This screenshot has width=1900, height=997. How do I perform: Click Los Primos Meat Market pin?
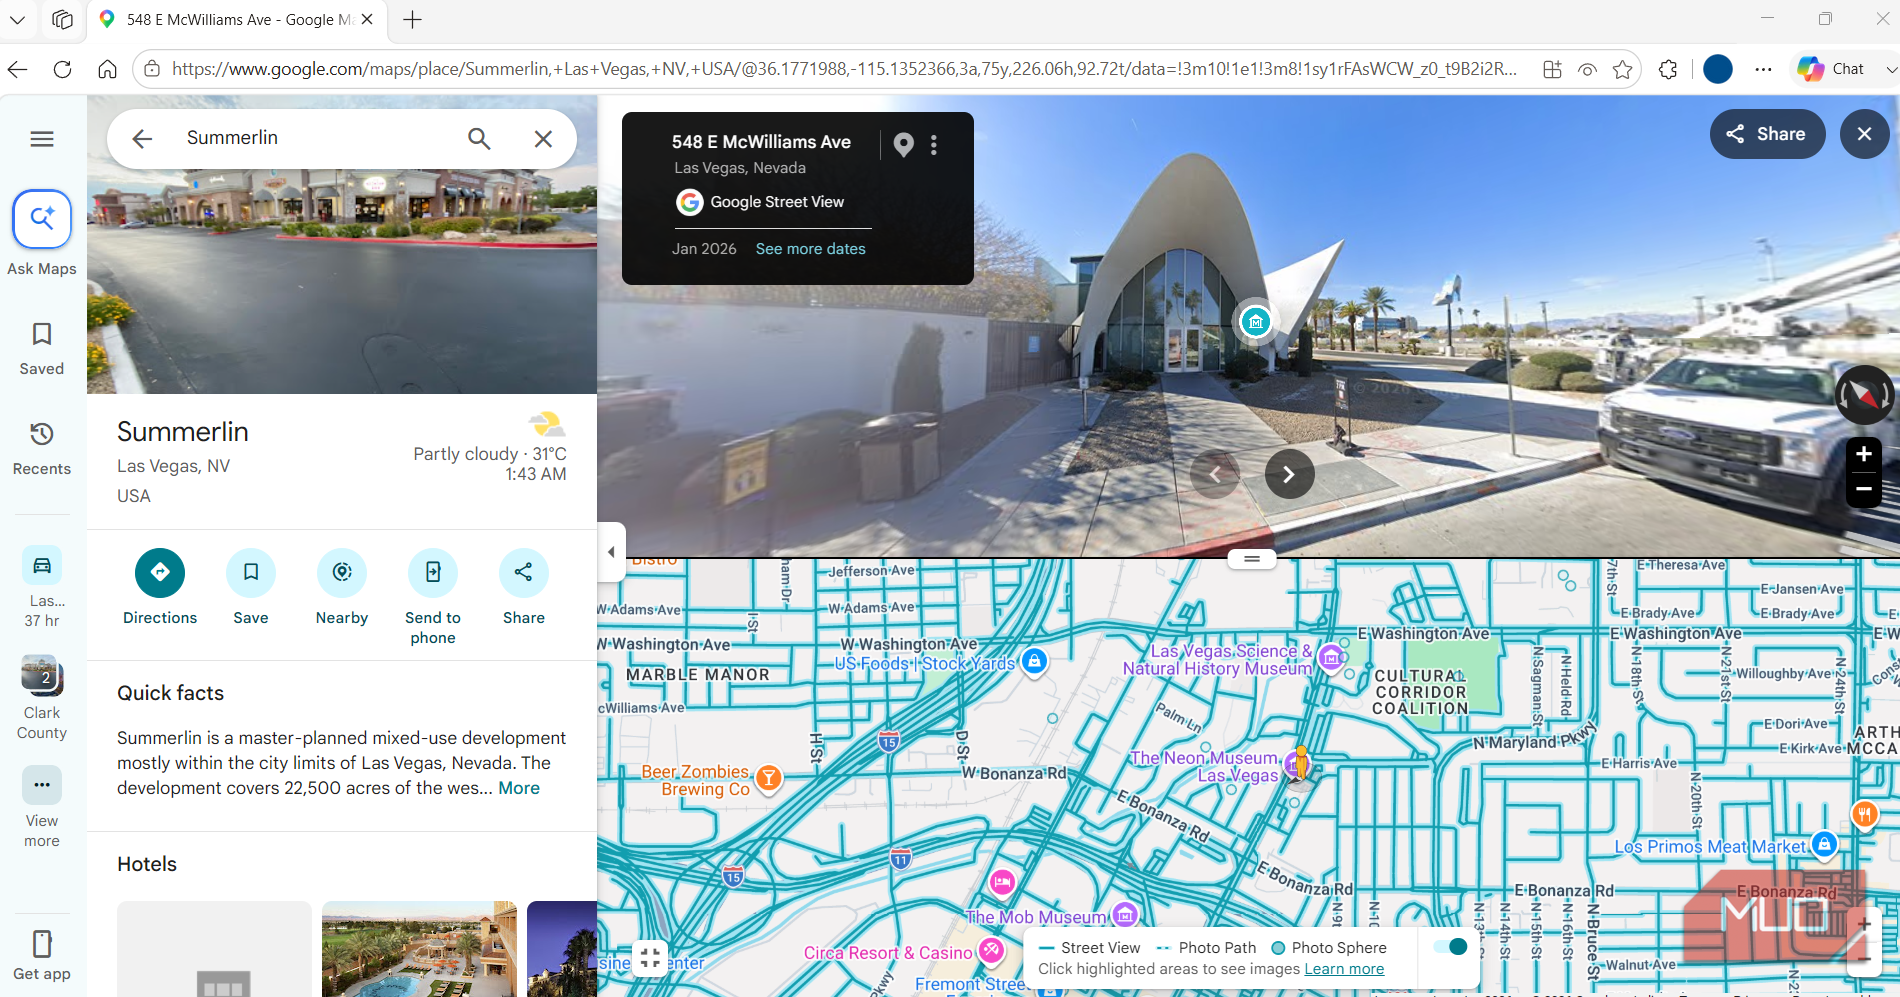(x=1824, y=845)
